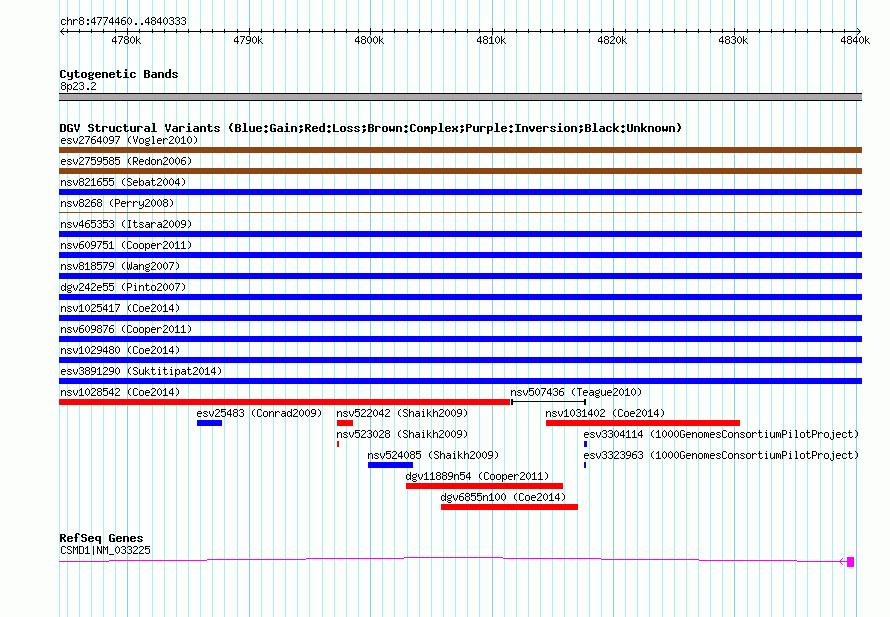Image resolution: width=890 pixels, height=617 pixels.
Task: Click the esv3891290 (Suktitipat2014) label
Action: click(141, 371)
